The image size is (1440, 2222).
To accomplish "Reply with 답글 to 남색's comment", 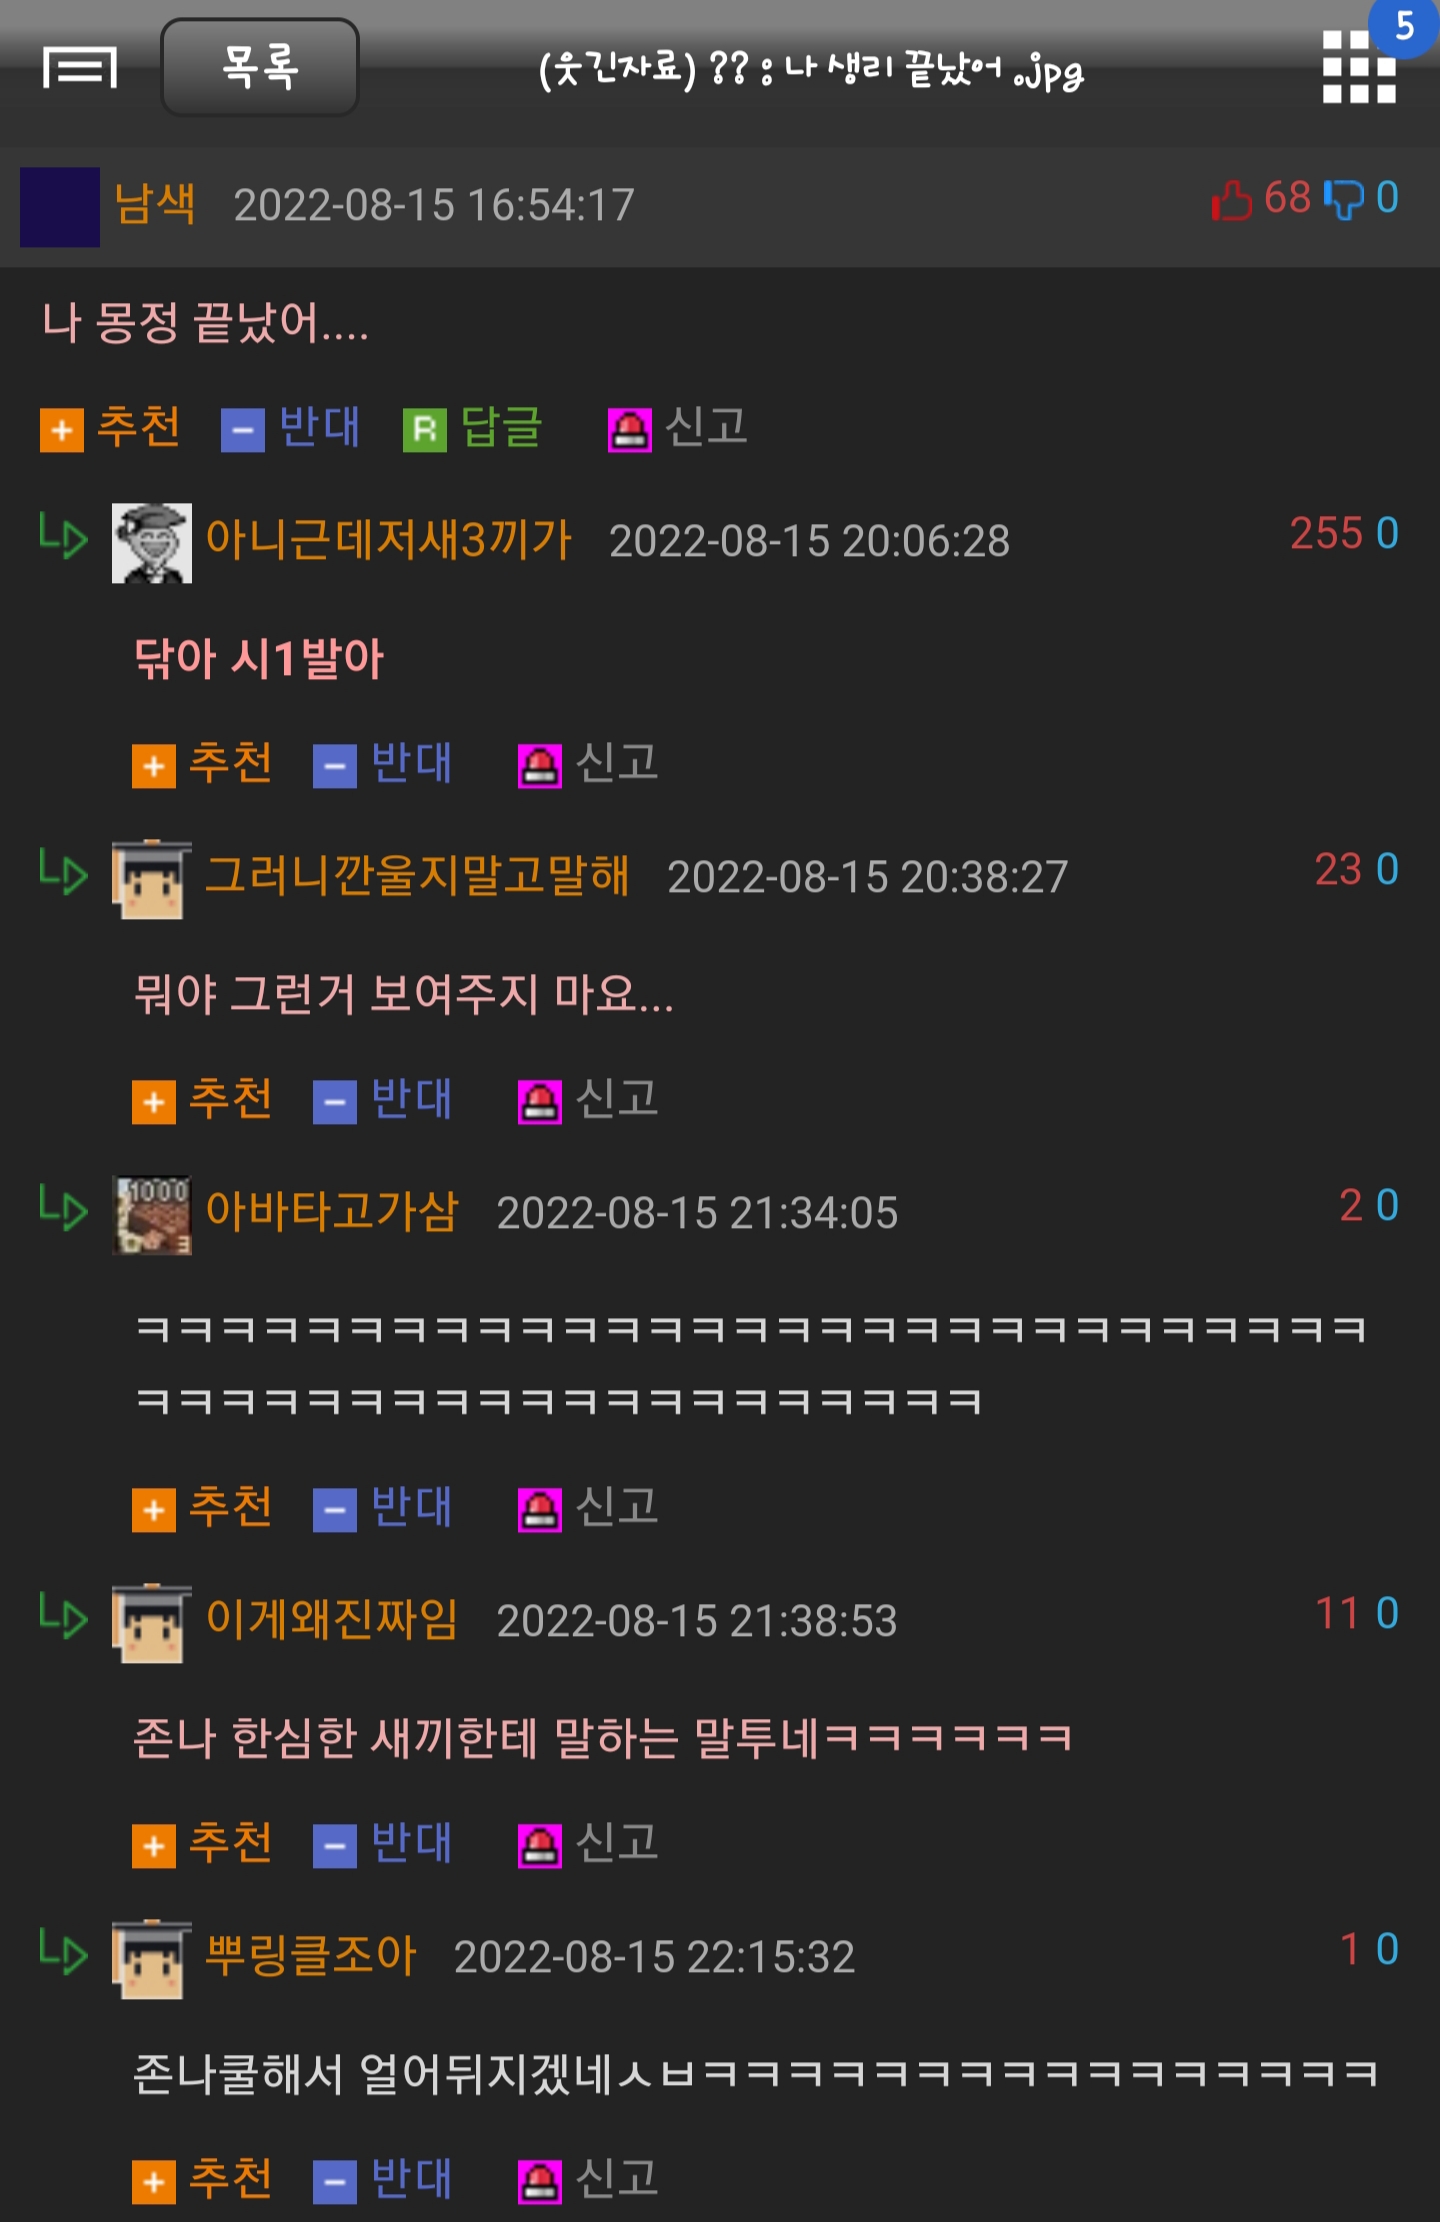I will pos(473,428).
